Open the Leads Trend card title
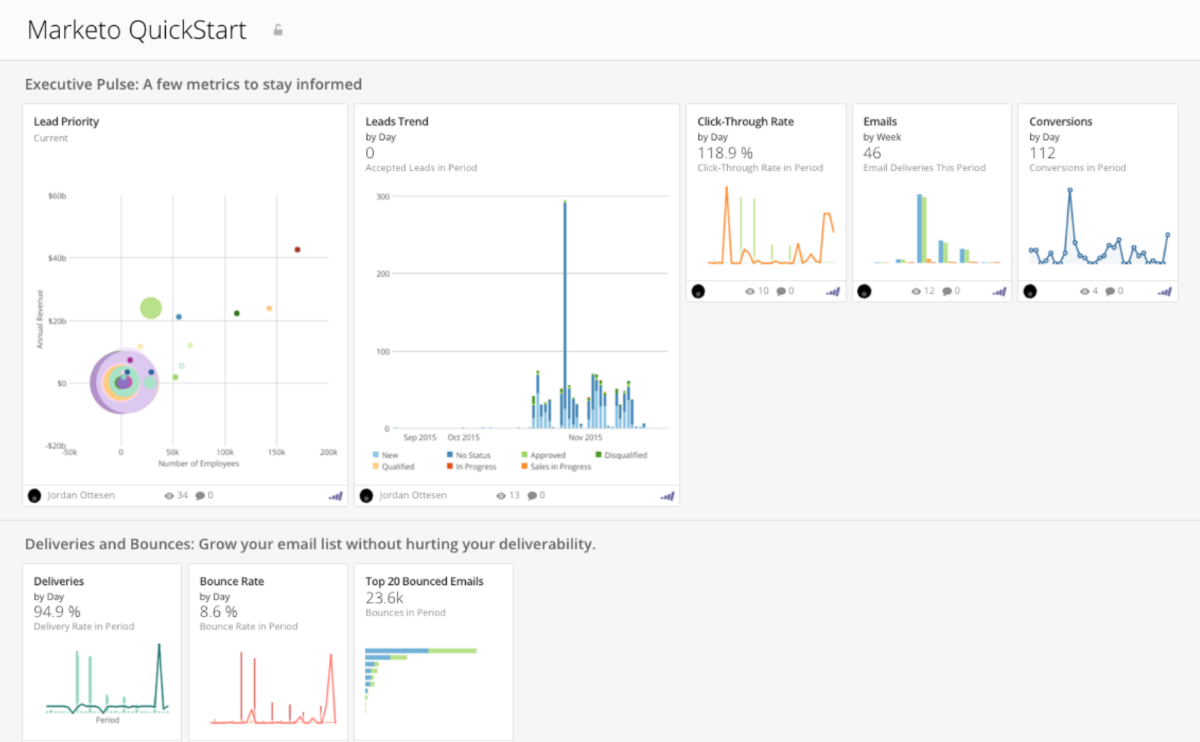This screenshot has height=742, width=1200. point(397,122)
